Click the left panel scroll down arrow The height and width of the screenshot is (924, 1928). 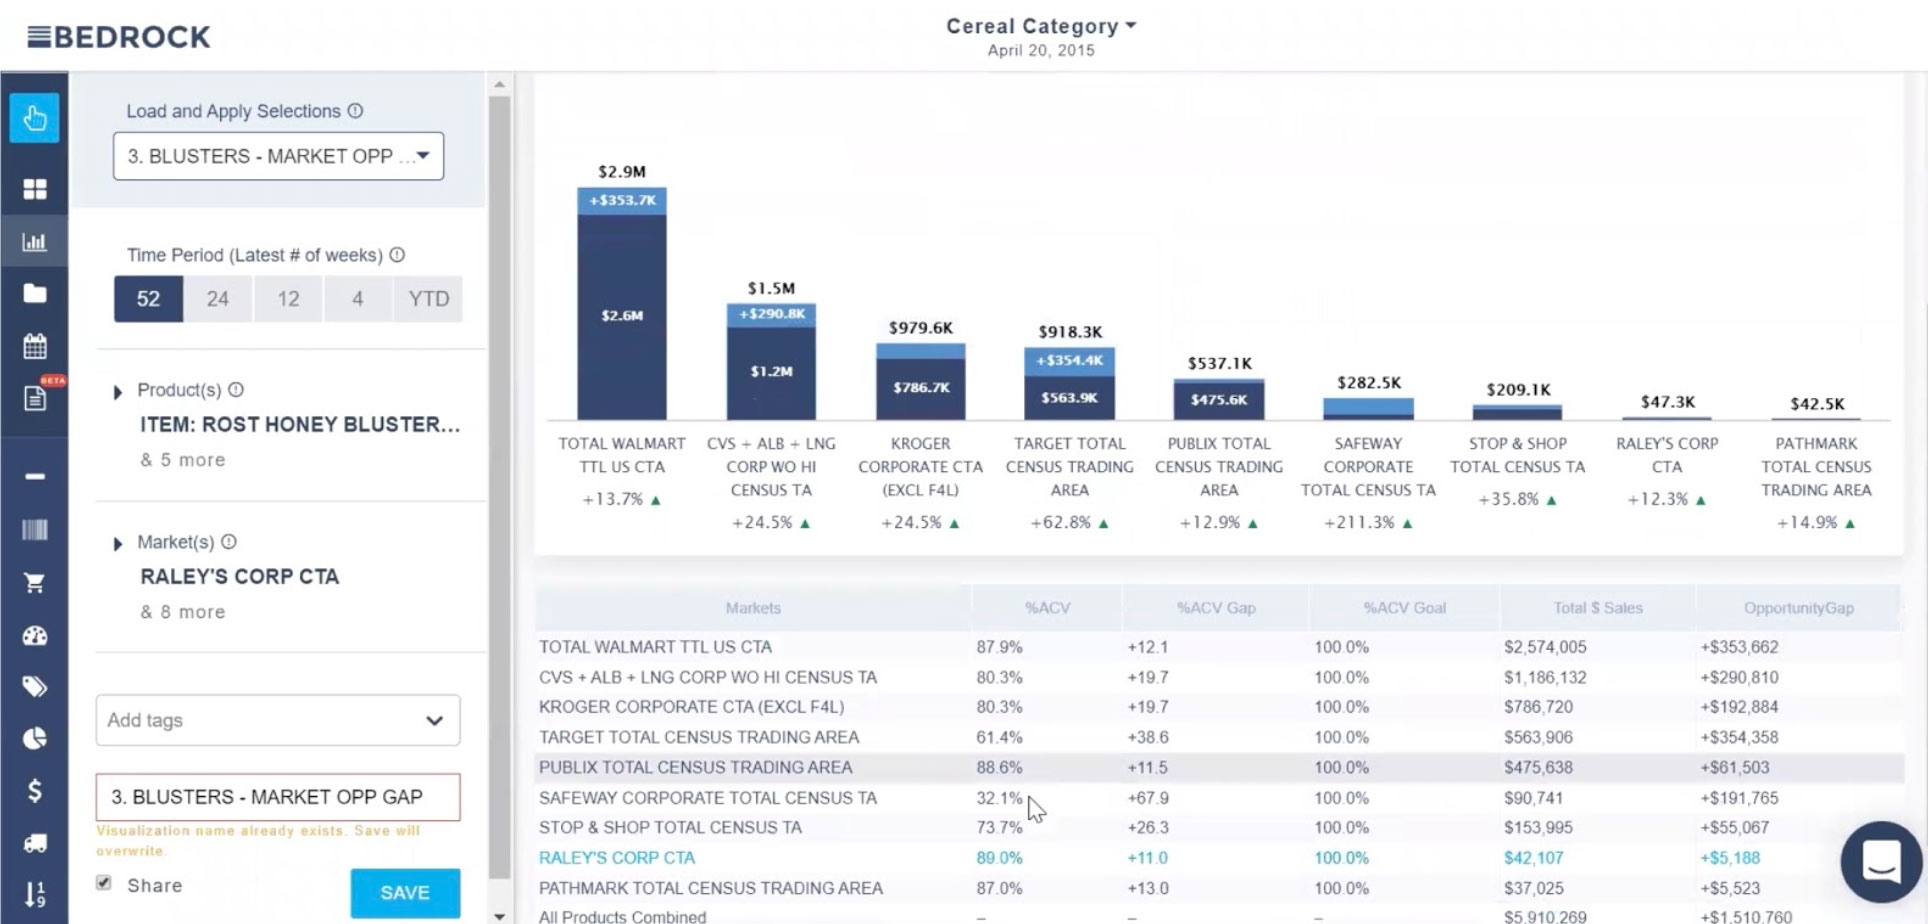tap(499, 915)
